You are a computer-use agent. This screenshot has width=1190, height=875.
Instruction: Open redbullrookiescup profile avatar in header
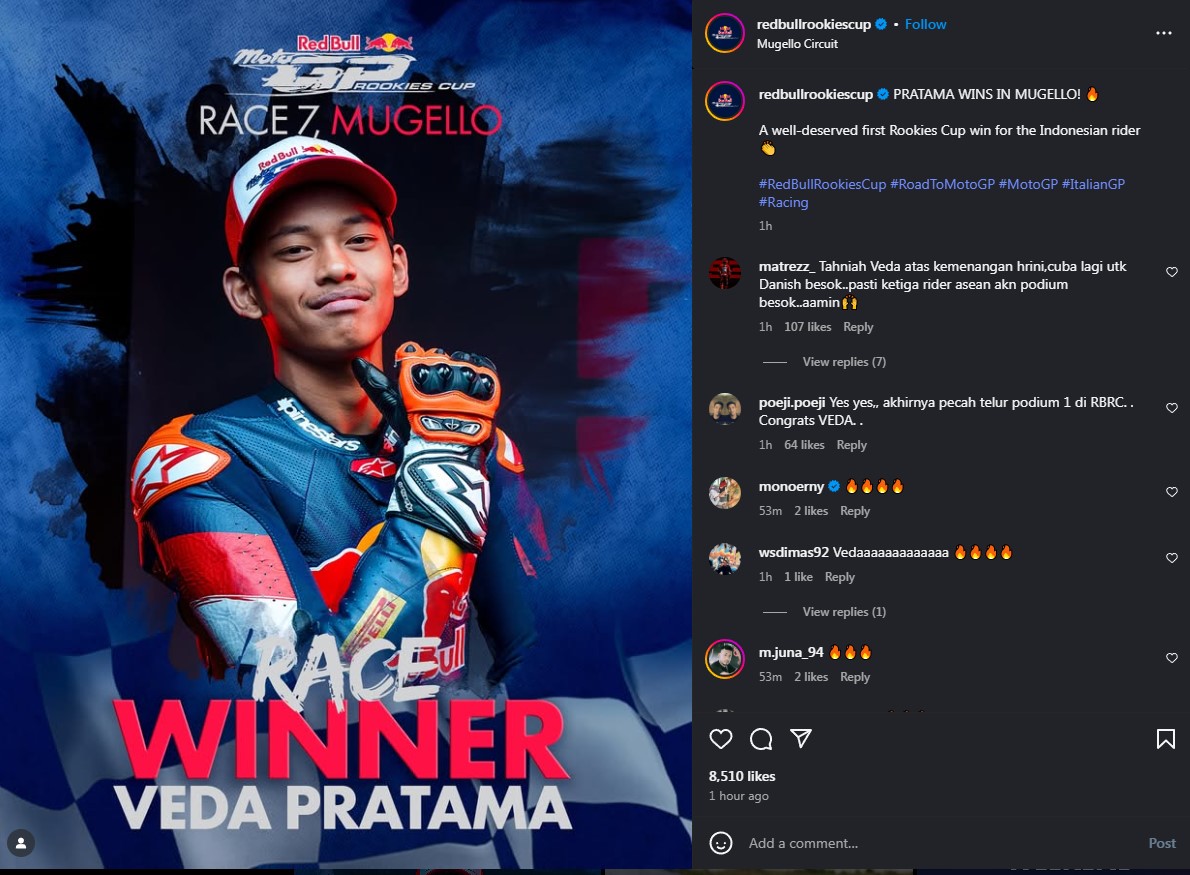[725, 33]
